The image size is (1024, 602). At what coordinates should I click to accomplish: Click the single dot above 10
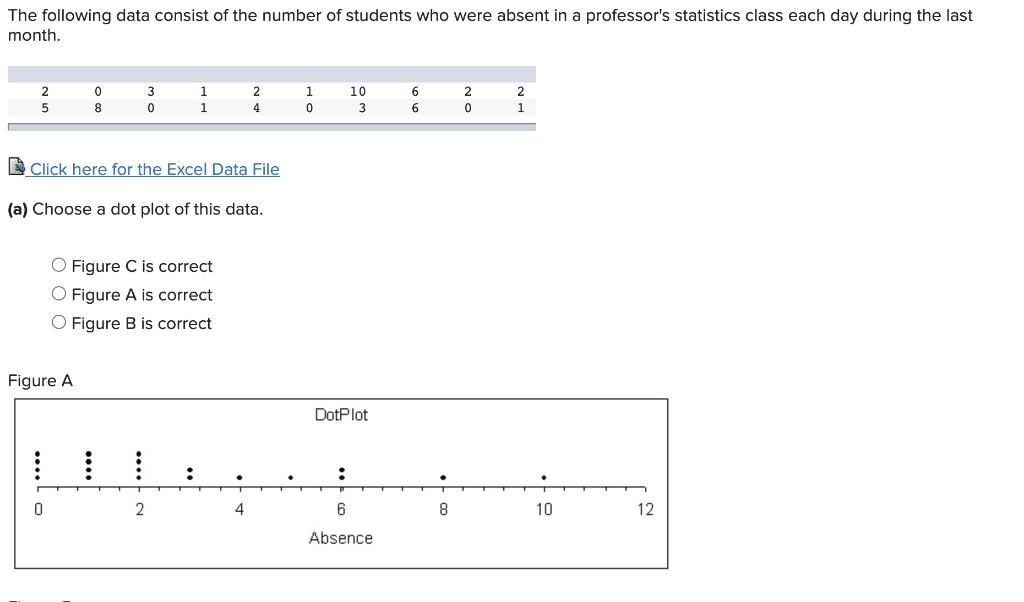click(x=544, y=477)
